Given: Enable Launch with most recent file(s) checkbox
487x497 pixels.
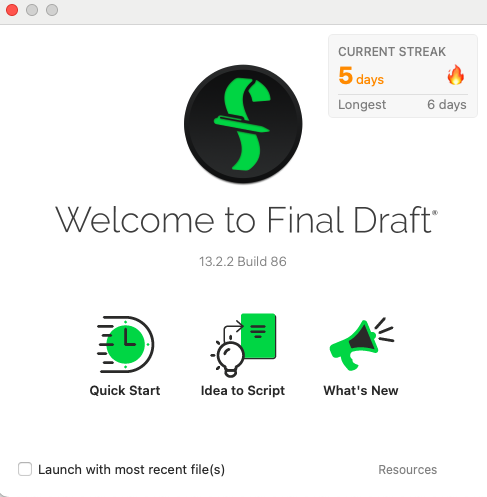Looking at the screenshot, I should [x=25, y=469].
